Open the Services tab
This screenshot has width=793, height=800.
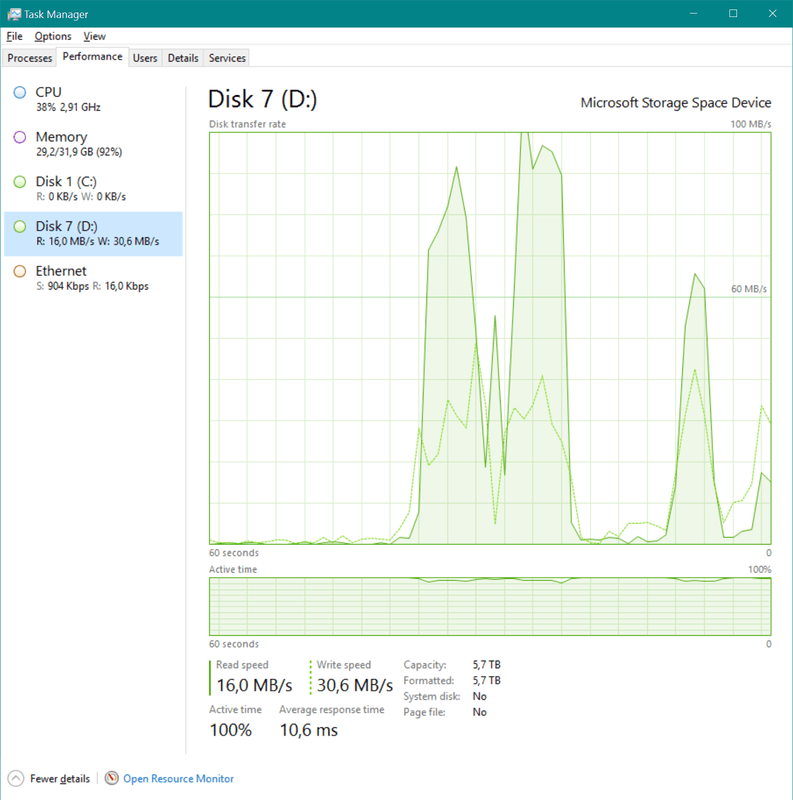(227, 58)
